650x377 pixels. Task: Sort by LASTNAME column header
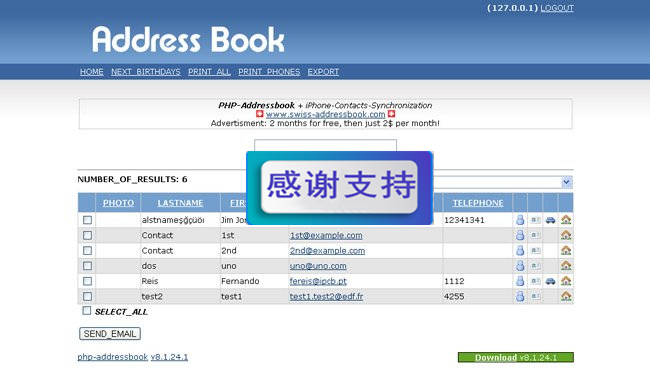(180, 203)
